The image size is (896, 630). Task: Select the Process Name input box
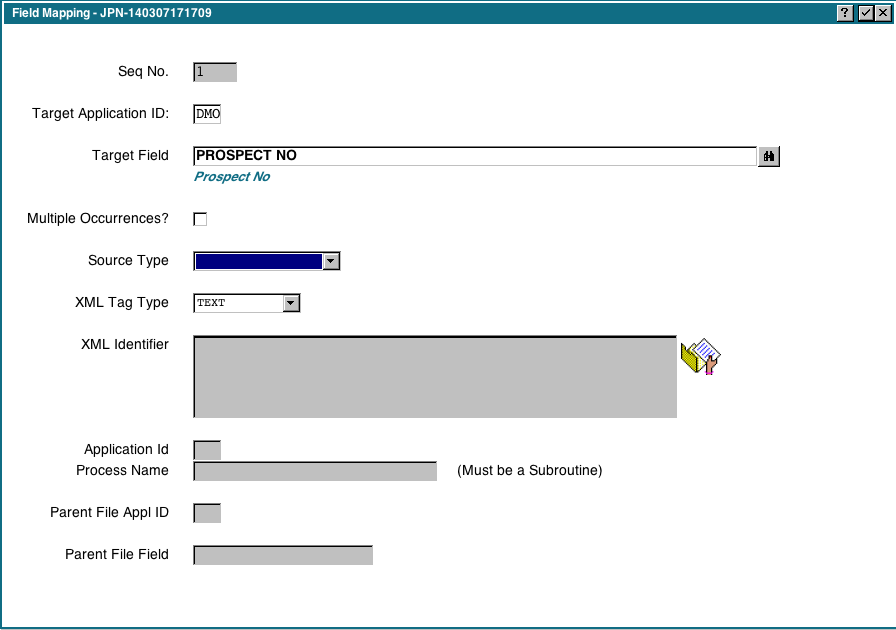click(315, 471)
